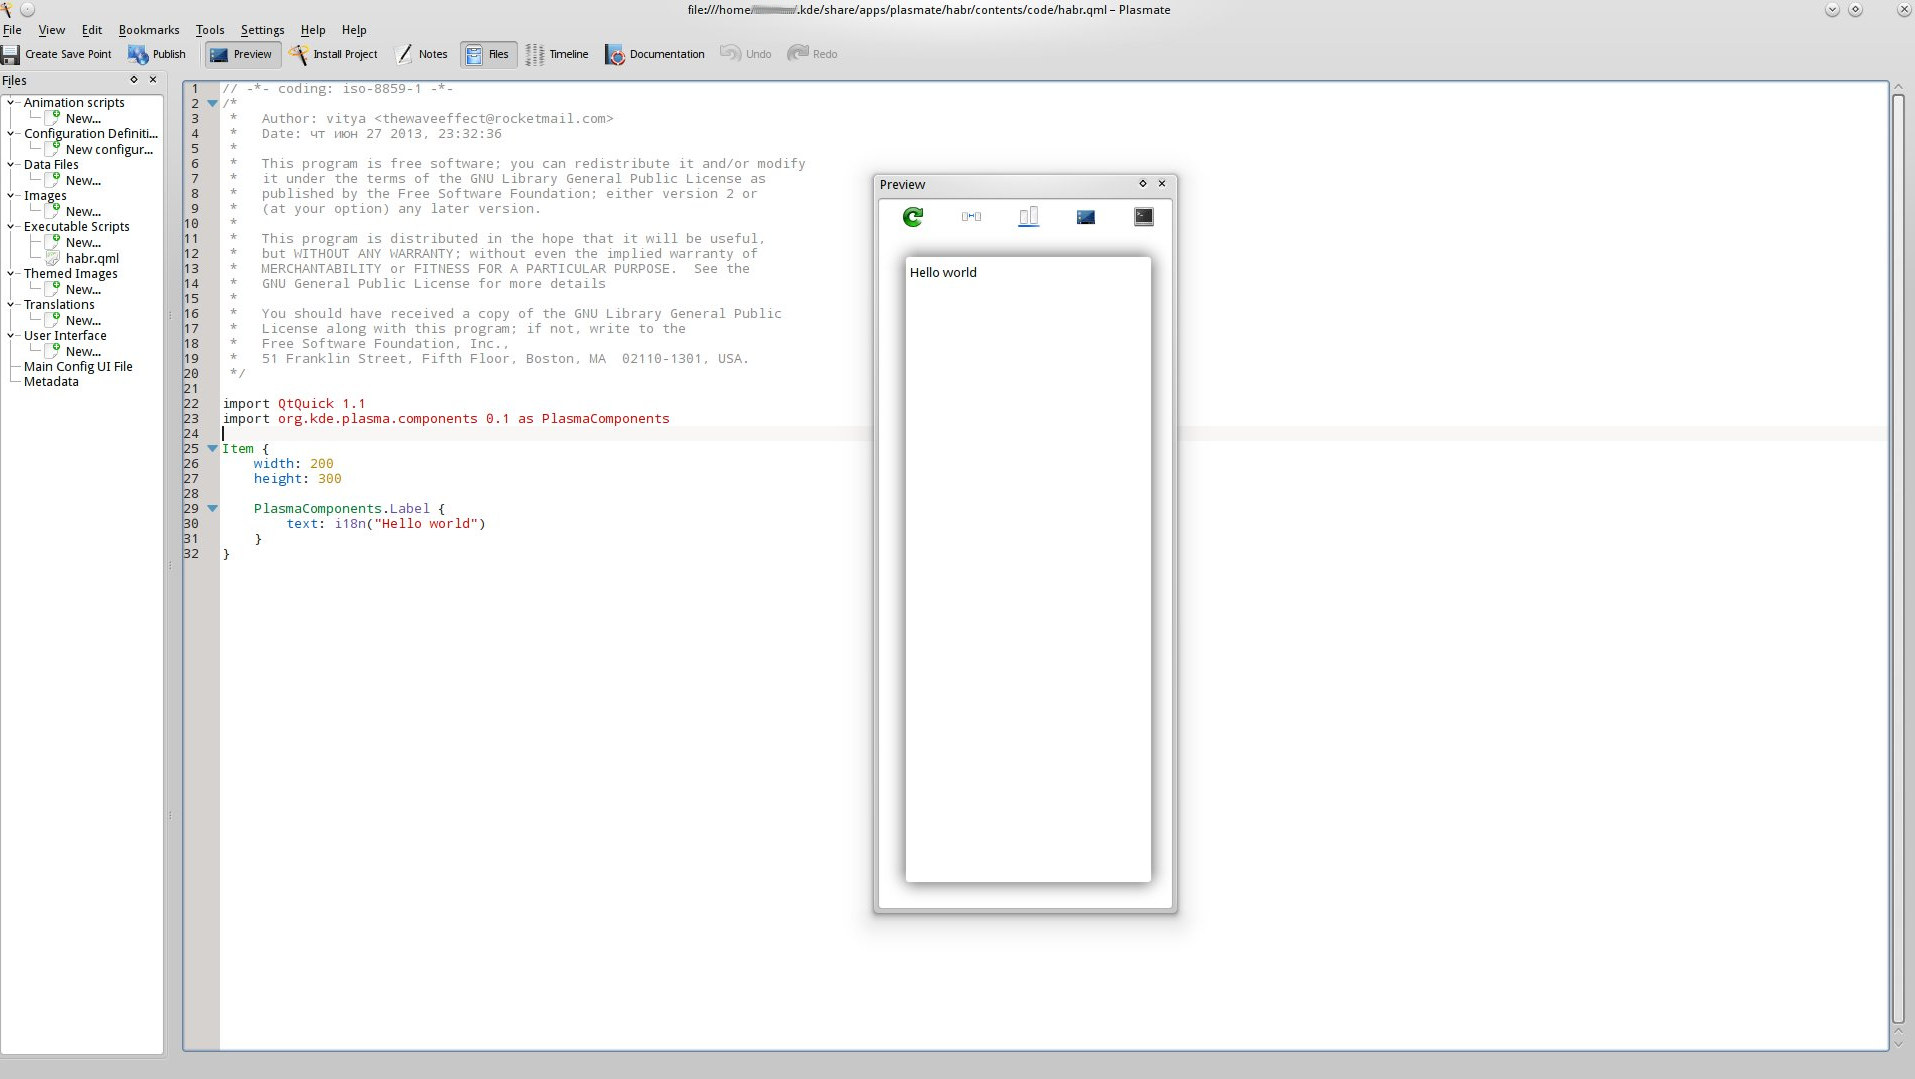
Task: Toggle the Files panel visibility
Action: pyautogui.click(x=487, y=54)
